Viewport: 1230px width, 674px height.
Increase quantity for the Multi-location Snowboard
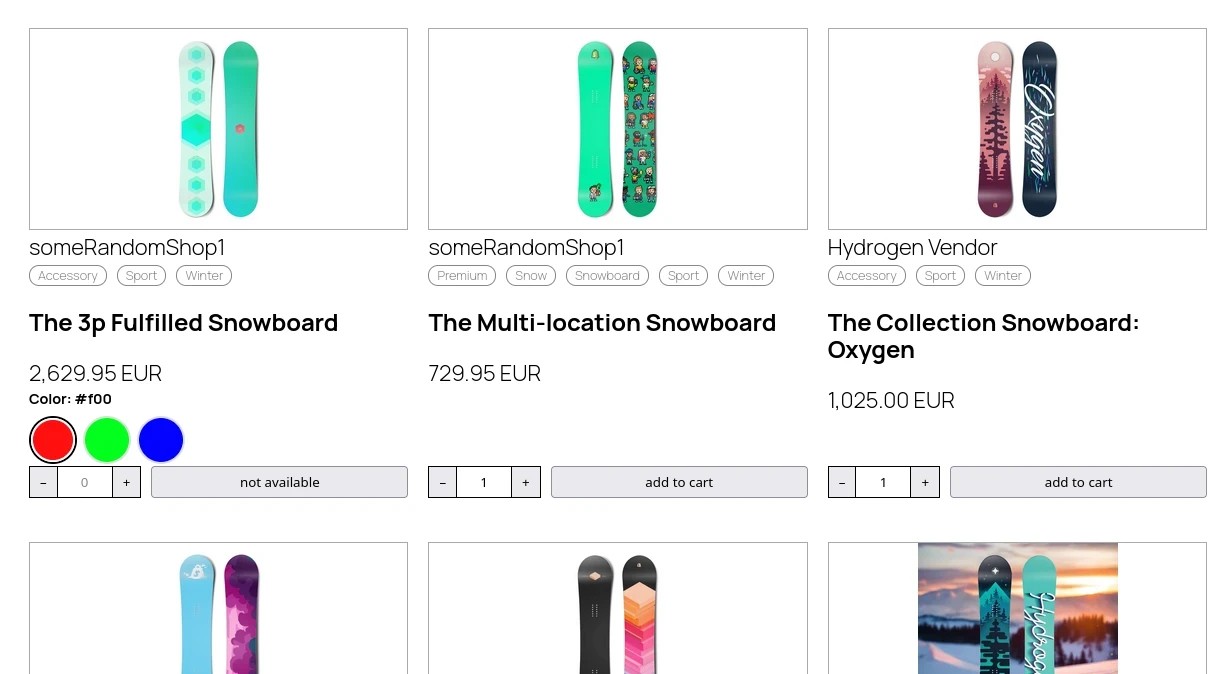(x=525, y=482)
